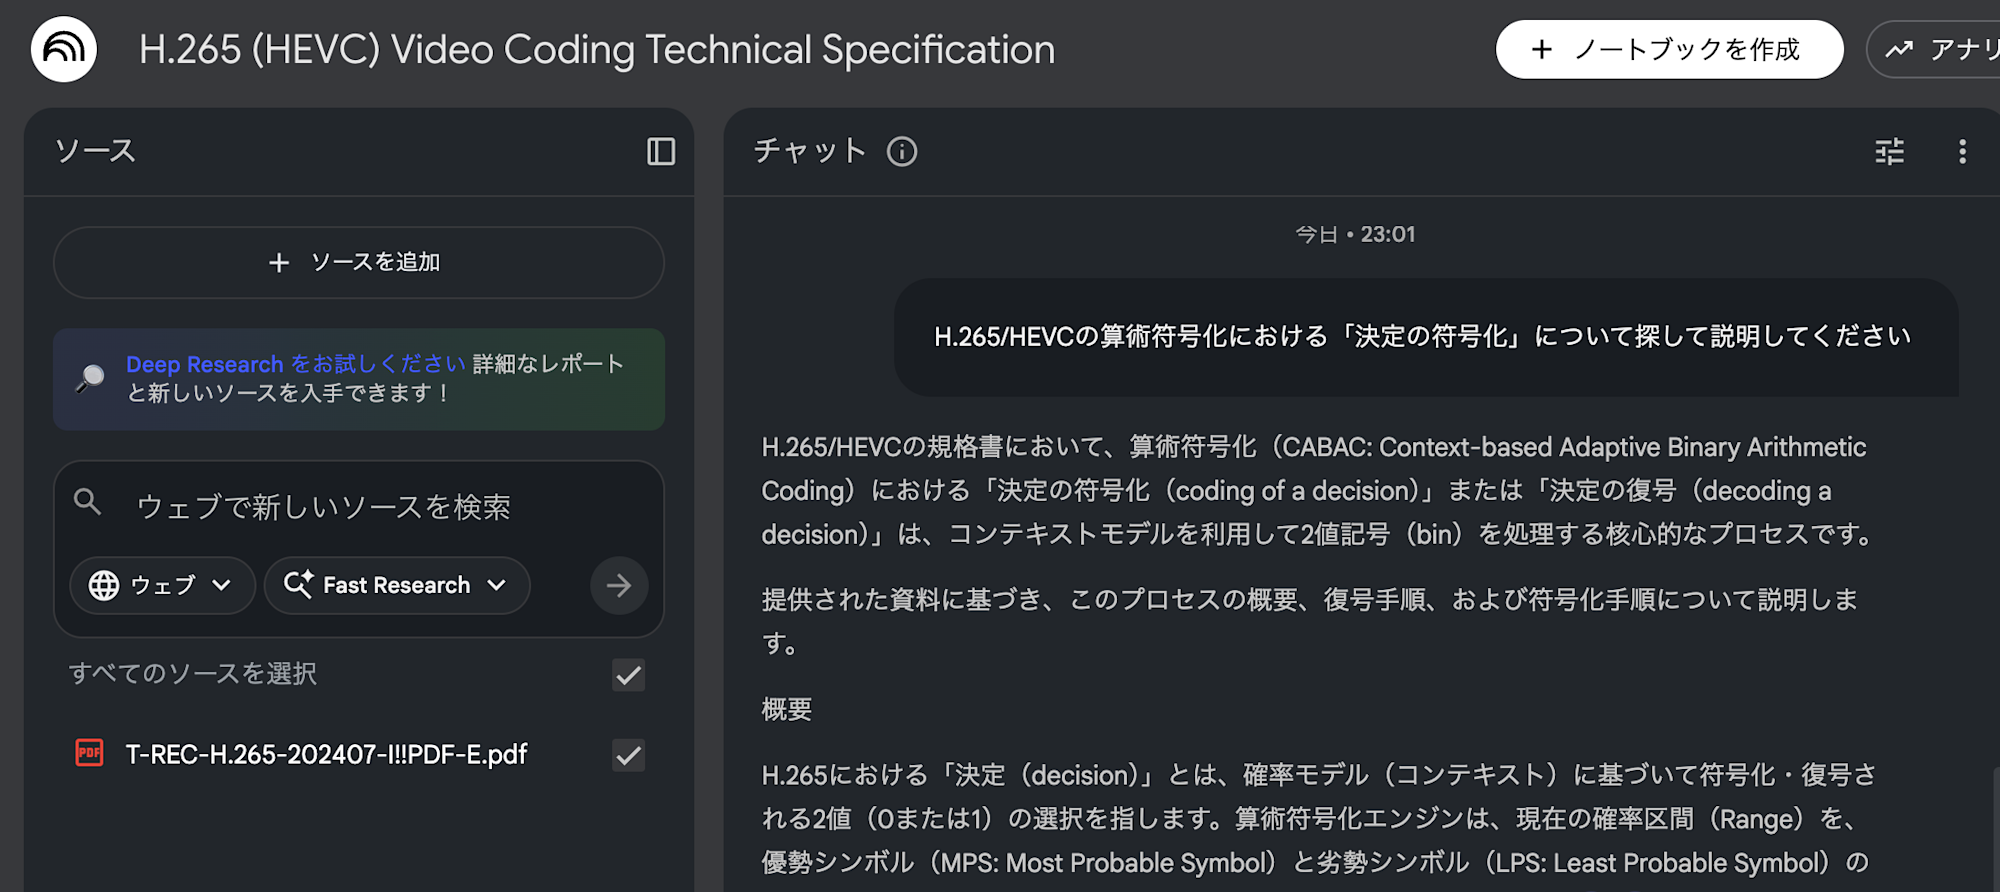Click the web search magnifier icon

[88, 503]
